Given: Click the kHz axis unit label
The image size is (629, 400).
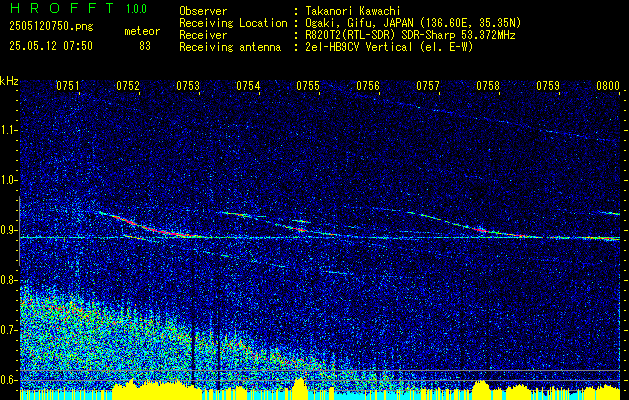Looking at the screenshot, I should (x=9, y=81).
